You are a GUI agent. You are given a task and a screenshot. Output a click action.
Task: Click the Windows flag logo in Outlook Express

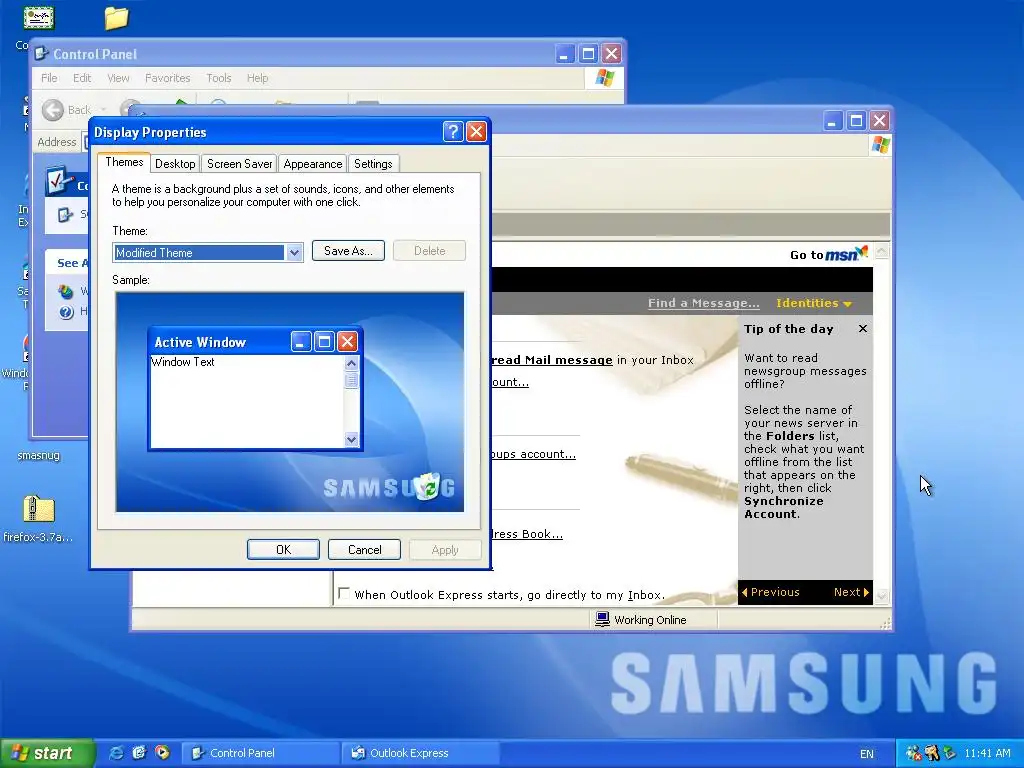click(x=880, y=145)
